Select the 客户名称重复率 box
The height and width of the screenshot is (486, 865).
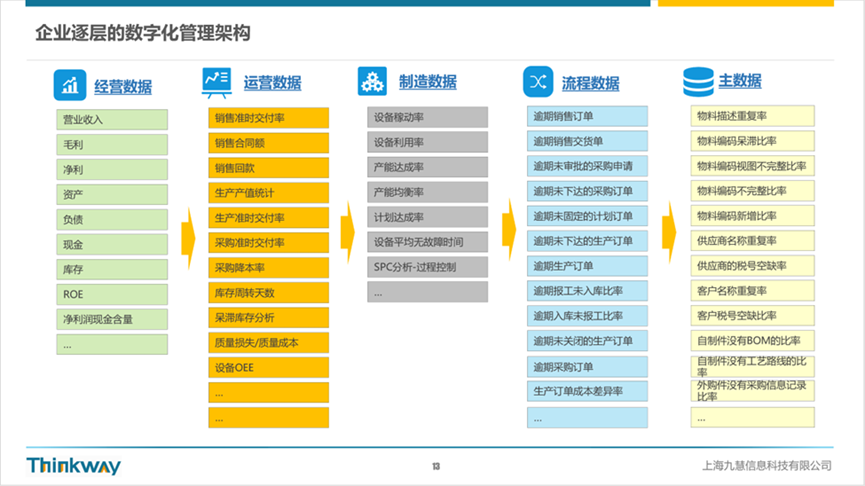coord(752,291)
